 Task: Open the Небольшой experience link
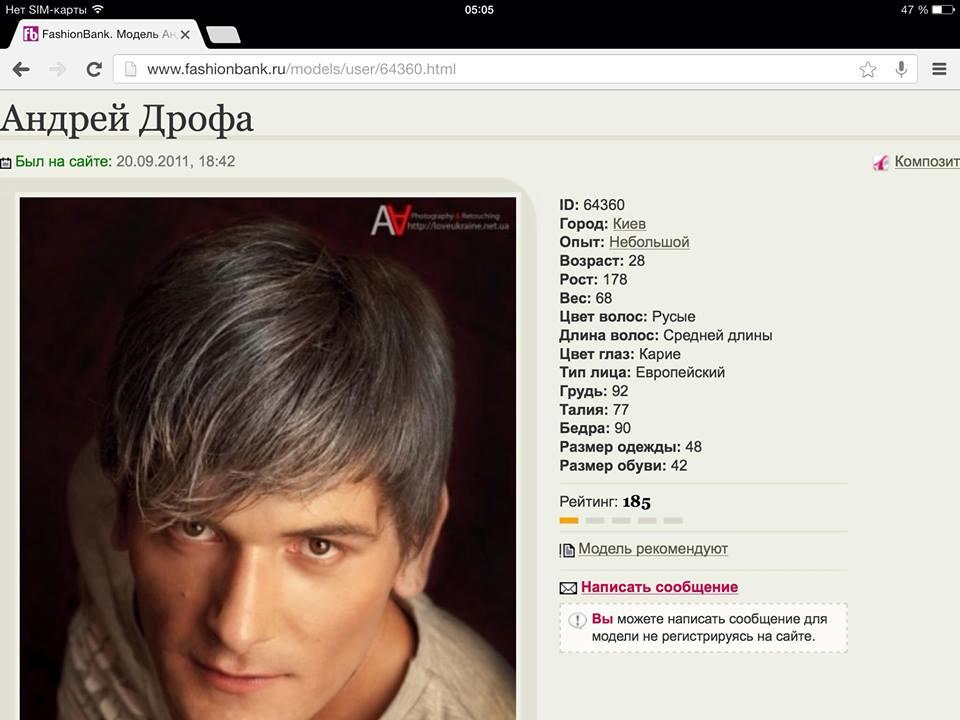tap(649, 242)
